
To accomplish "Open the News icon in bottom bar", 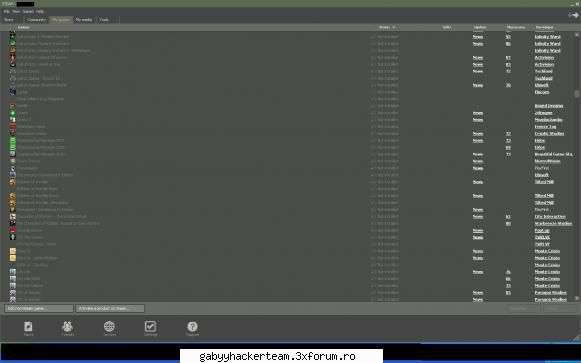I will tap(28, 327).
